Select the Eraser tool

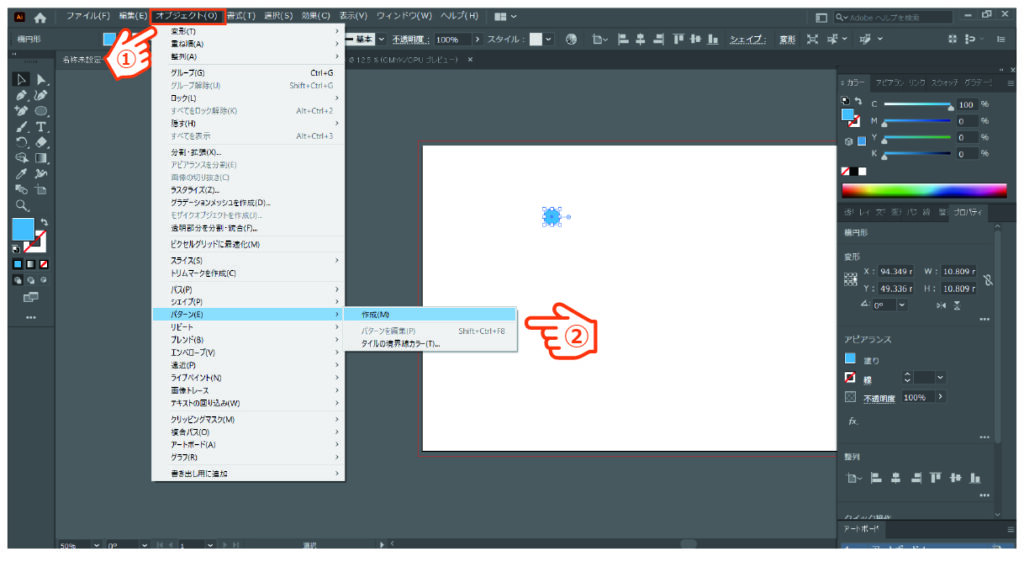point(41,142)
